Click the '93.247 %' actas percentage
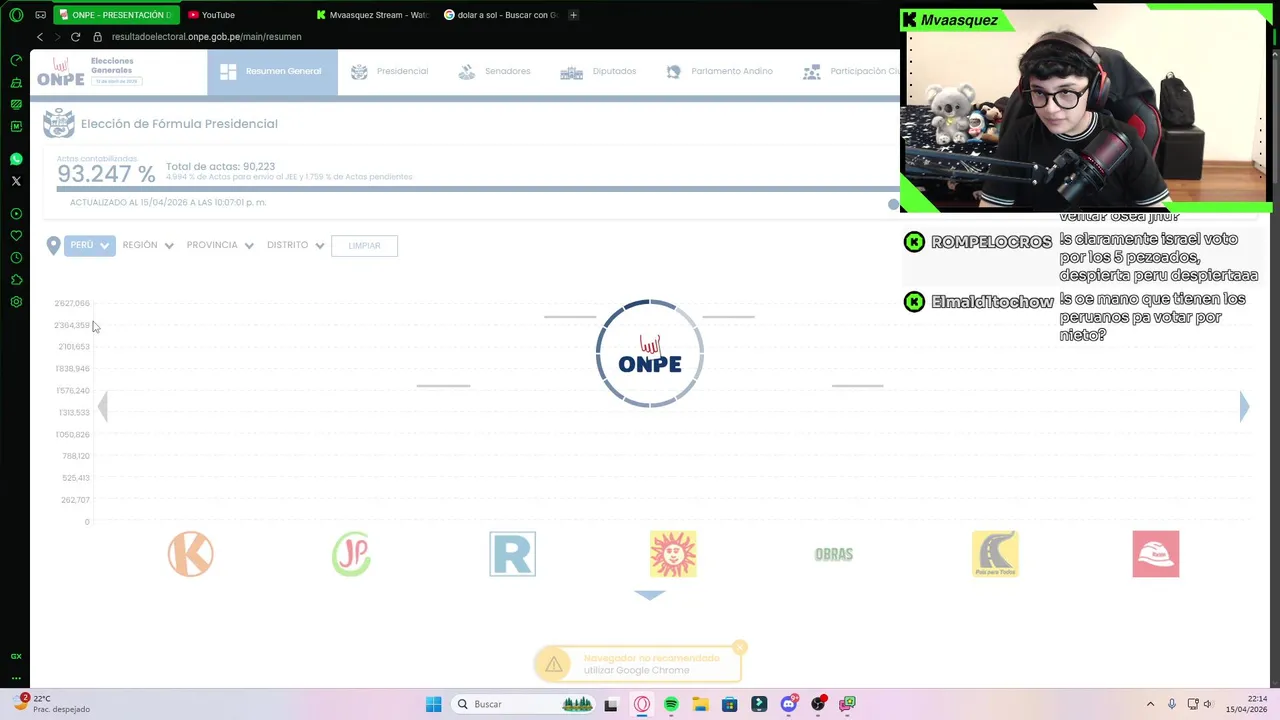The image size is (1280, 720). click(106, 174)
